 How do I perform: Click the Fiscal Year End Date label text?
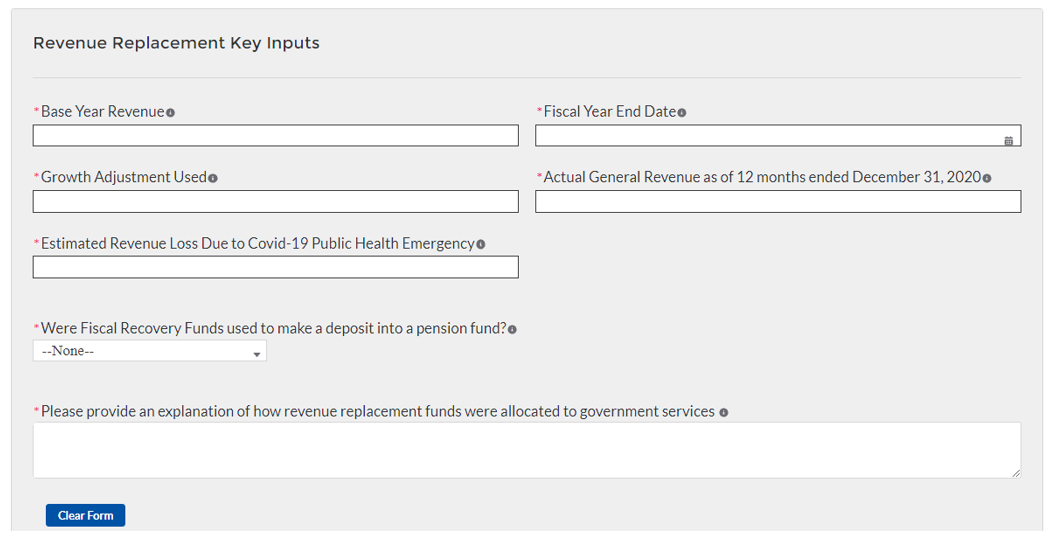coord(609,112)
